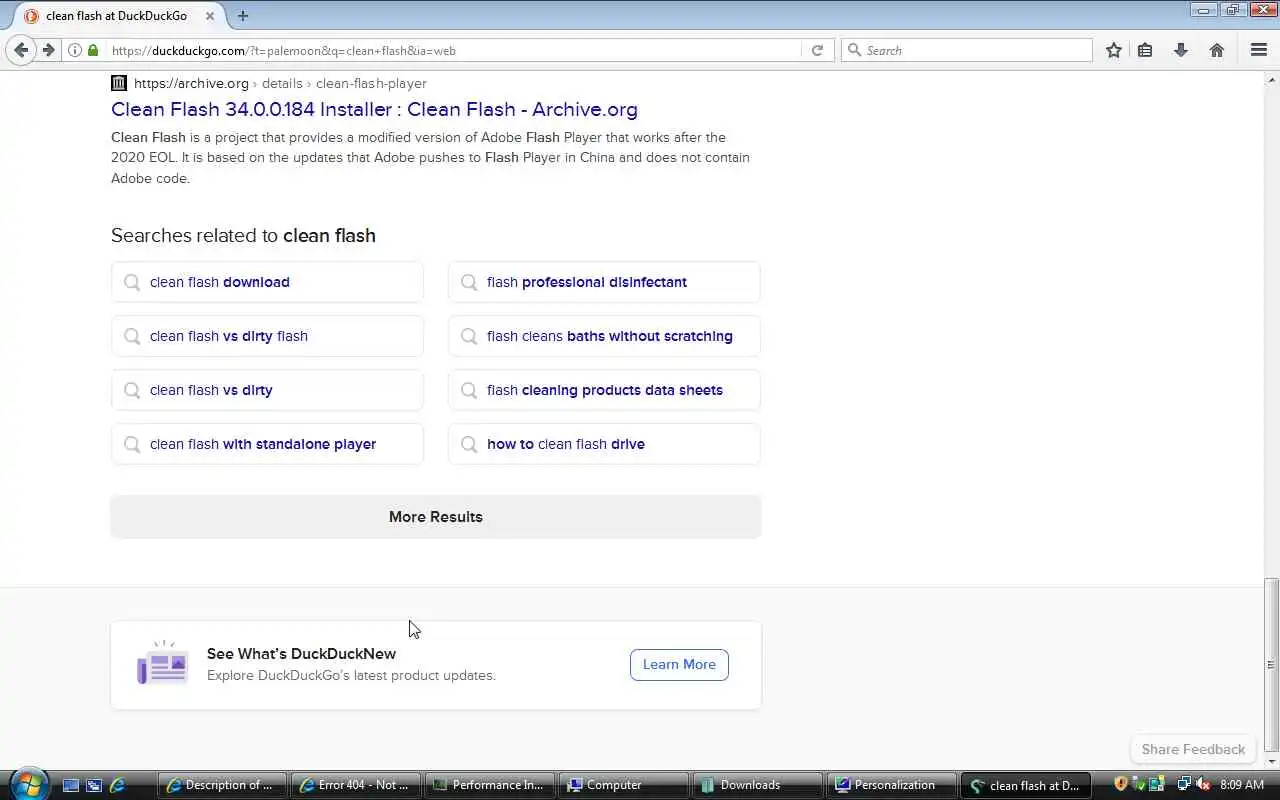Reload the page with the refresh icon
The image size is (1280, 800).
point(817,50)
